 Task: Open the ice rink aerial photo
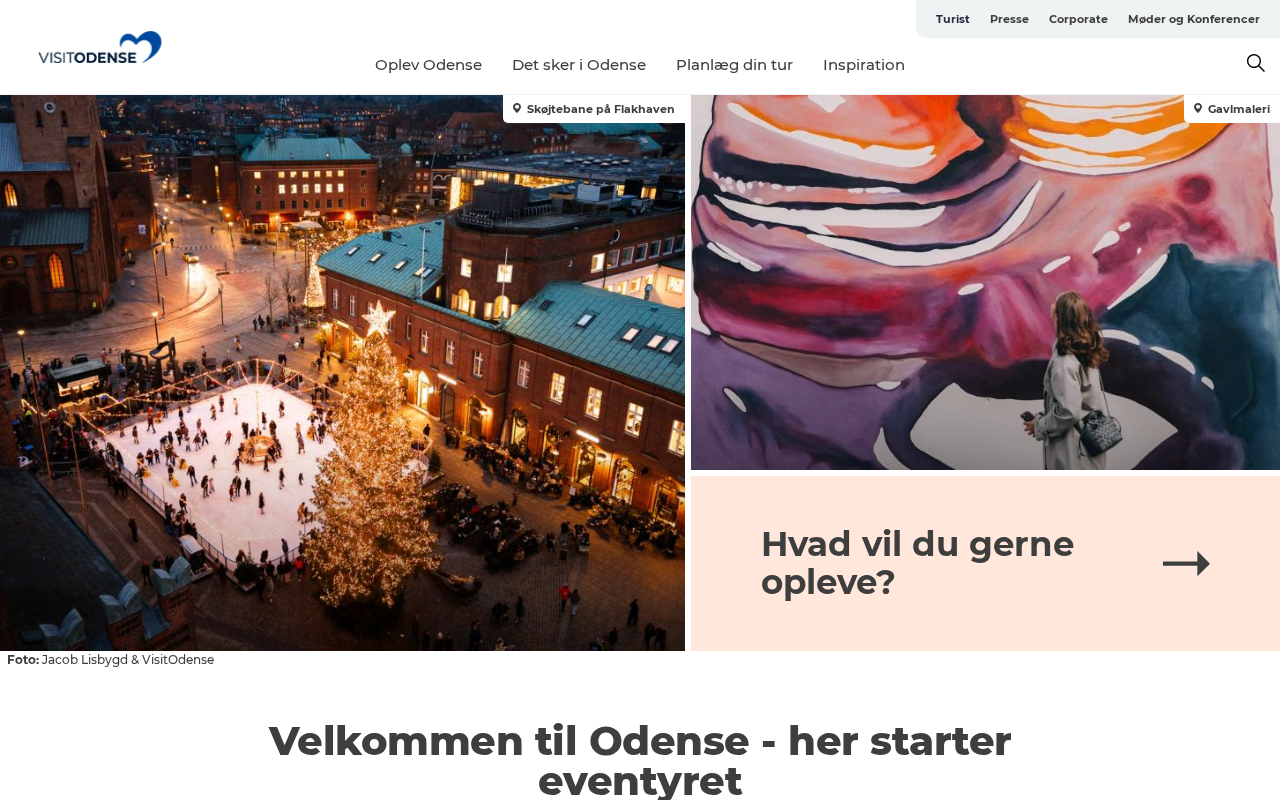click(342, 373)
